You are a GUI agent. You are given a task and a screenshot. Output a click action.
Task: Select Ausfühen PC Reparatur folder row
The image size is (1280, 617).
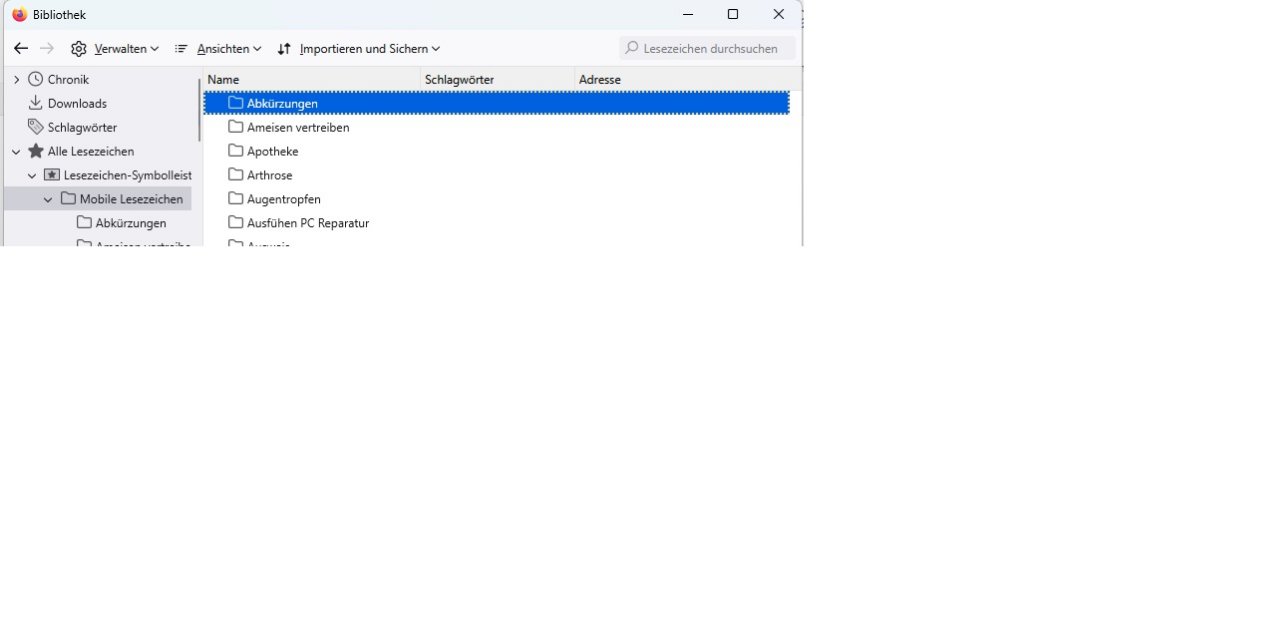click(x=497, y=223)
